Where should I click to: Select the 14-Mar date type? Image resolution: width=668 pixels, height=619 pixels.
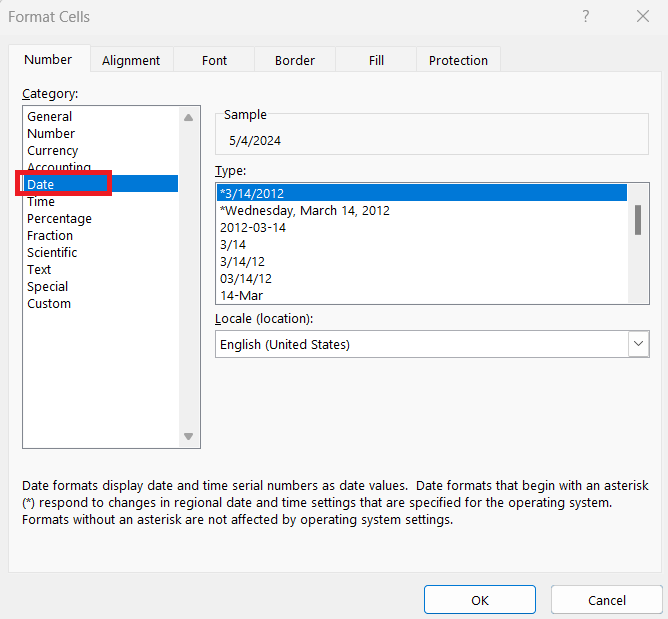(x=422, y=295)
